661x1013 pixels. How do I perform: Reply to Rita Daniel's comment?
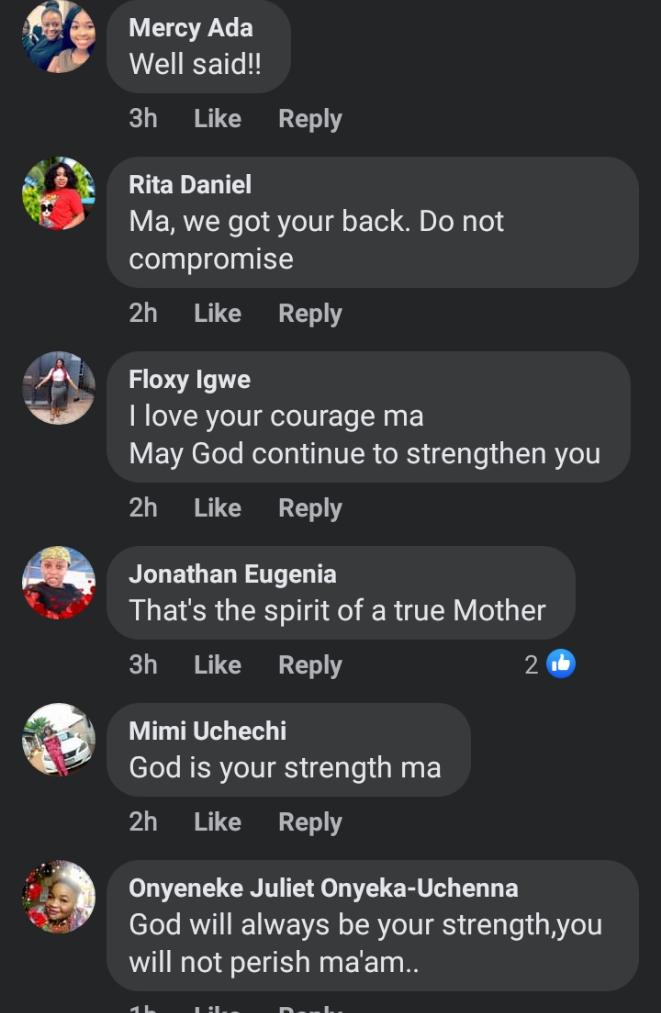pyautogui.click(x=310, y=313)
